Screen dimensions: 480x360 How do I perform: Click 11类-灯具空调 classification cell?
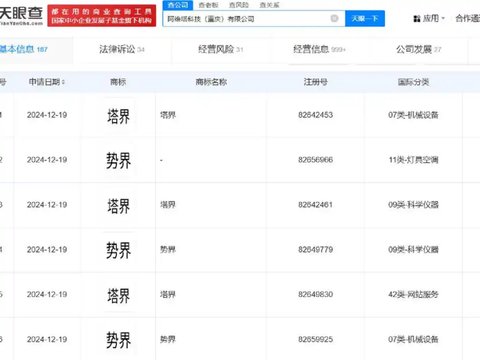(413, 160)
